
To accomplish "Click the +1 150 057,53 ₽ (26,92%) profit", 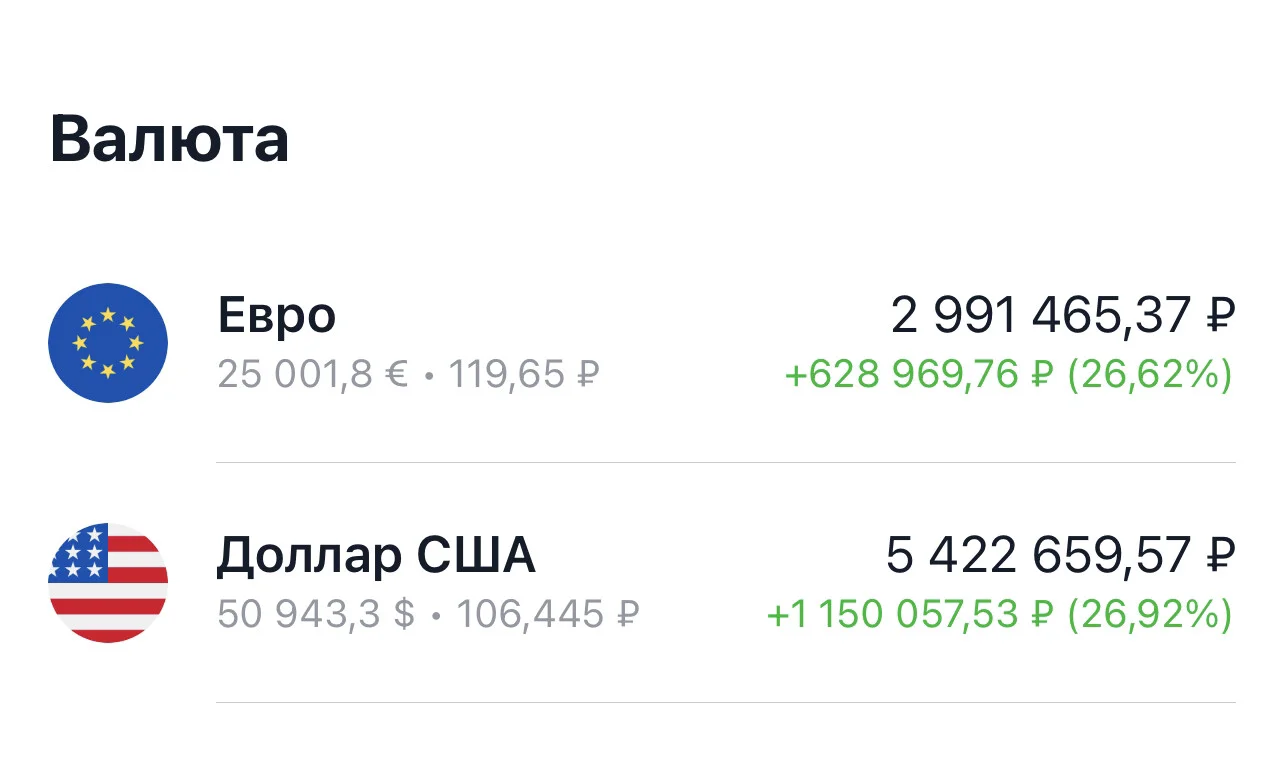I will click(1000, 614).
